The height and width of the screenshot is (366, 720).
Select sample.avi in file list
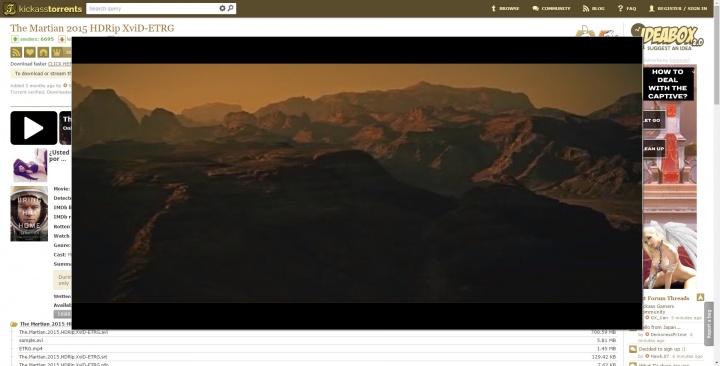tap(31, 340)
